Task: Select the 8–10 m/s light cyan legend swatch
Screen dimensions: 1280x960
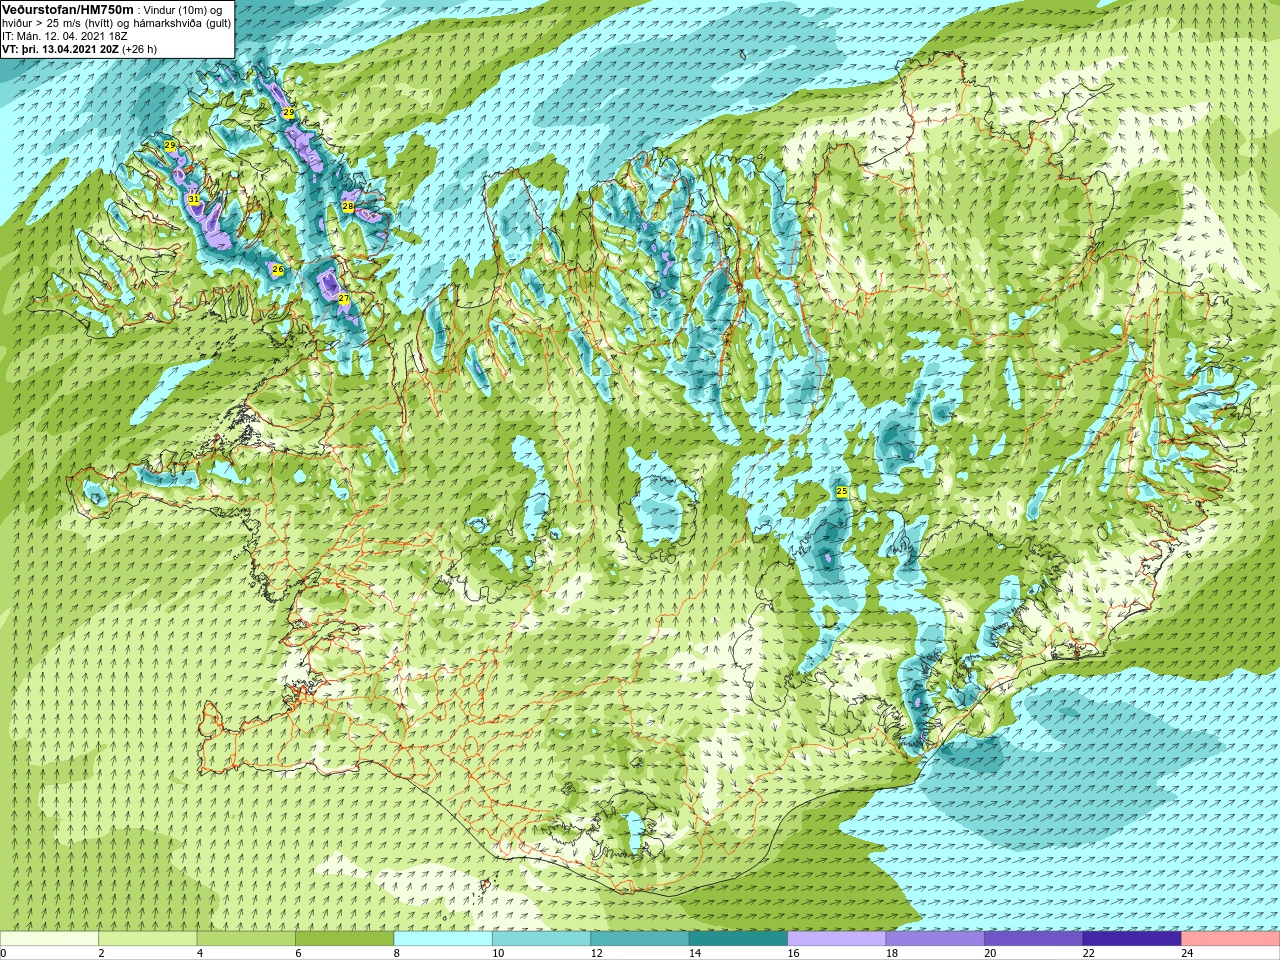Action: click(x=443, y=939)
